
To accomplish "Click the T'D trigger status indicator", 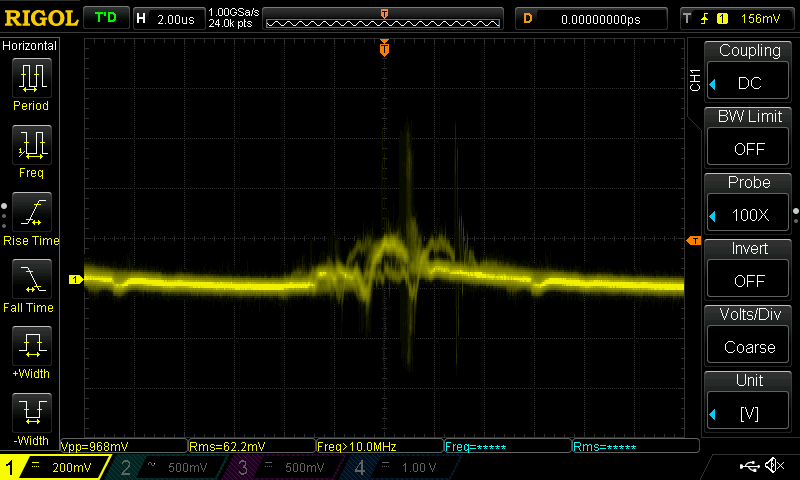I will point(106,18).
